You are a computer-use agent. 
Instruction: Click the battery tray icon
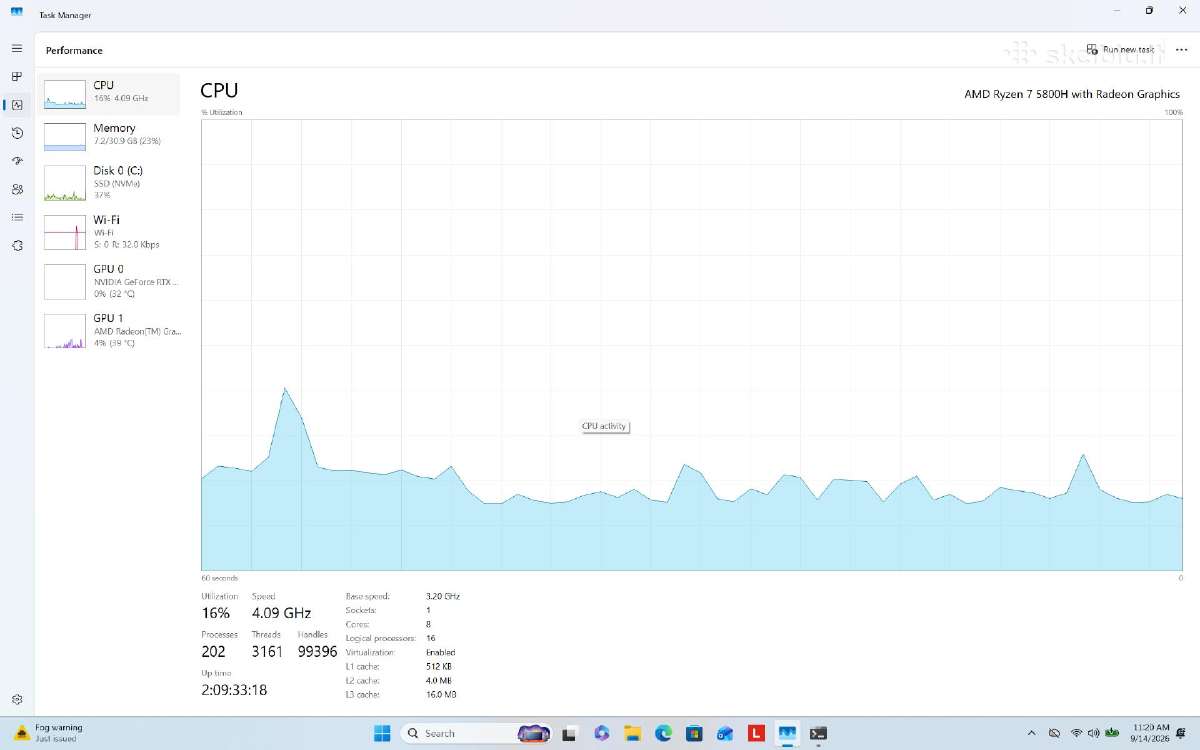1112,733
